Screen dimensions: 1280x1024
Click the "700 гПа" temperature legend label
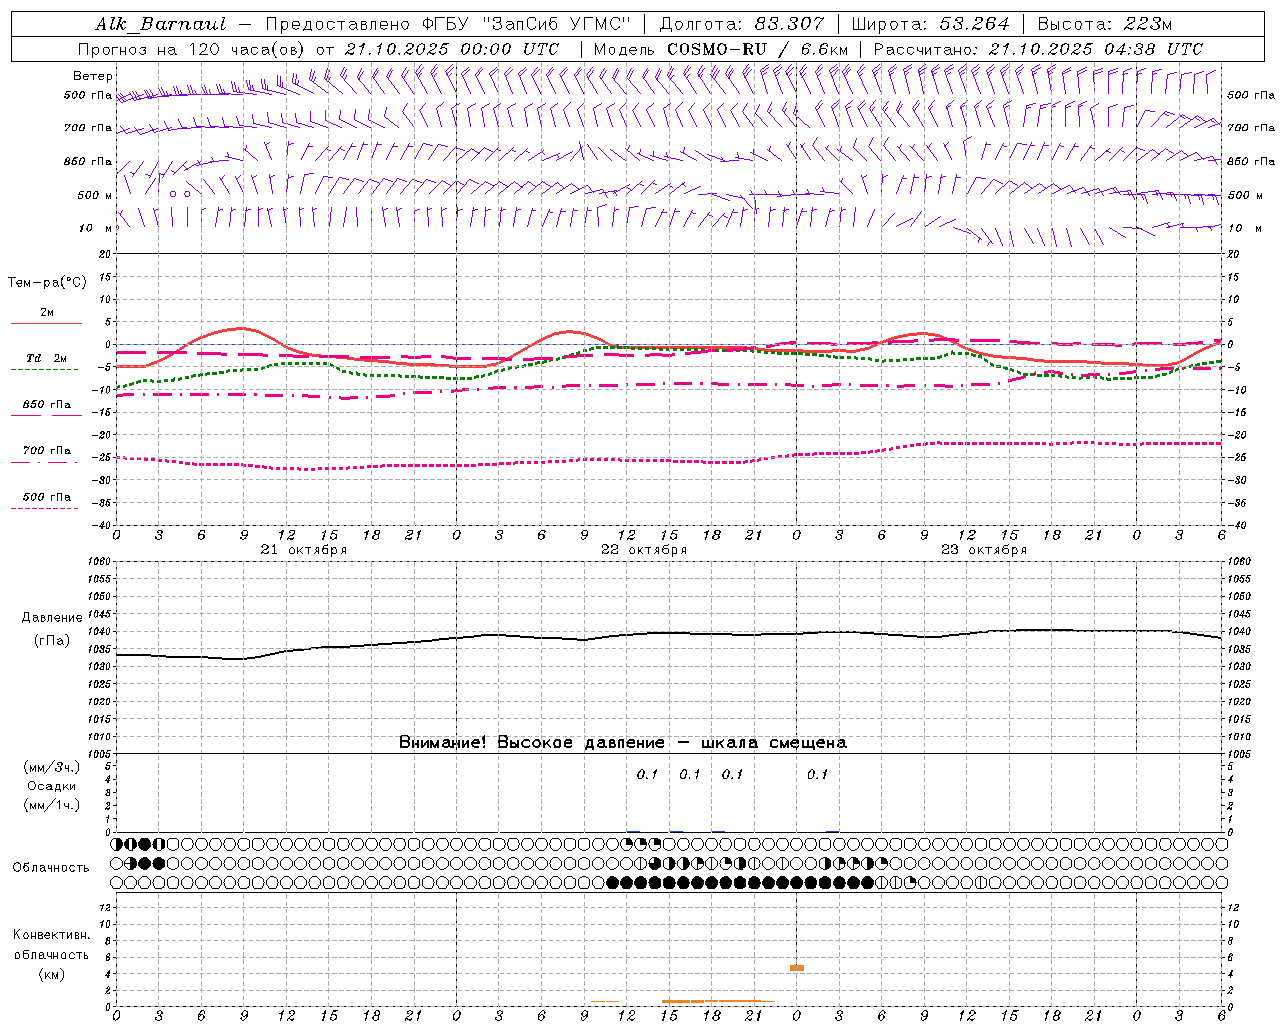[47, 451]
